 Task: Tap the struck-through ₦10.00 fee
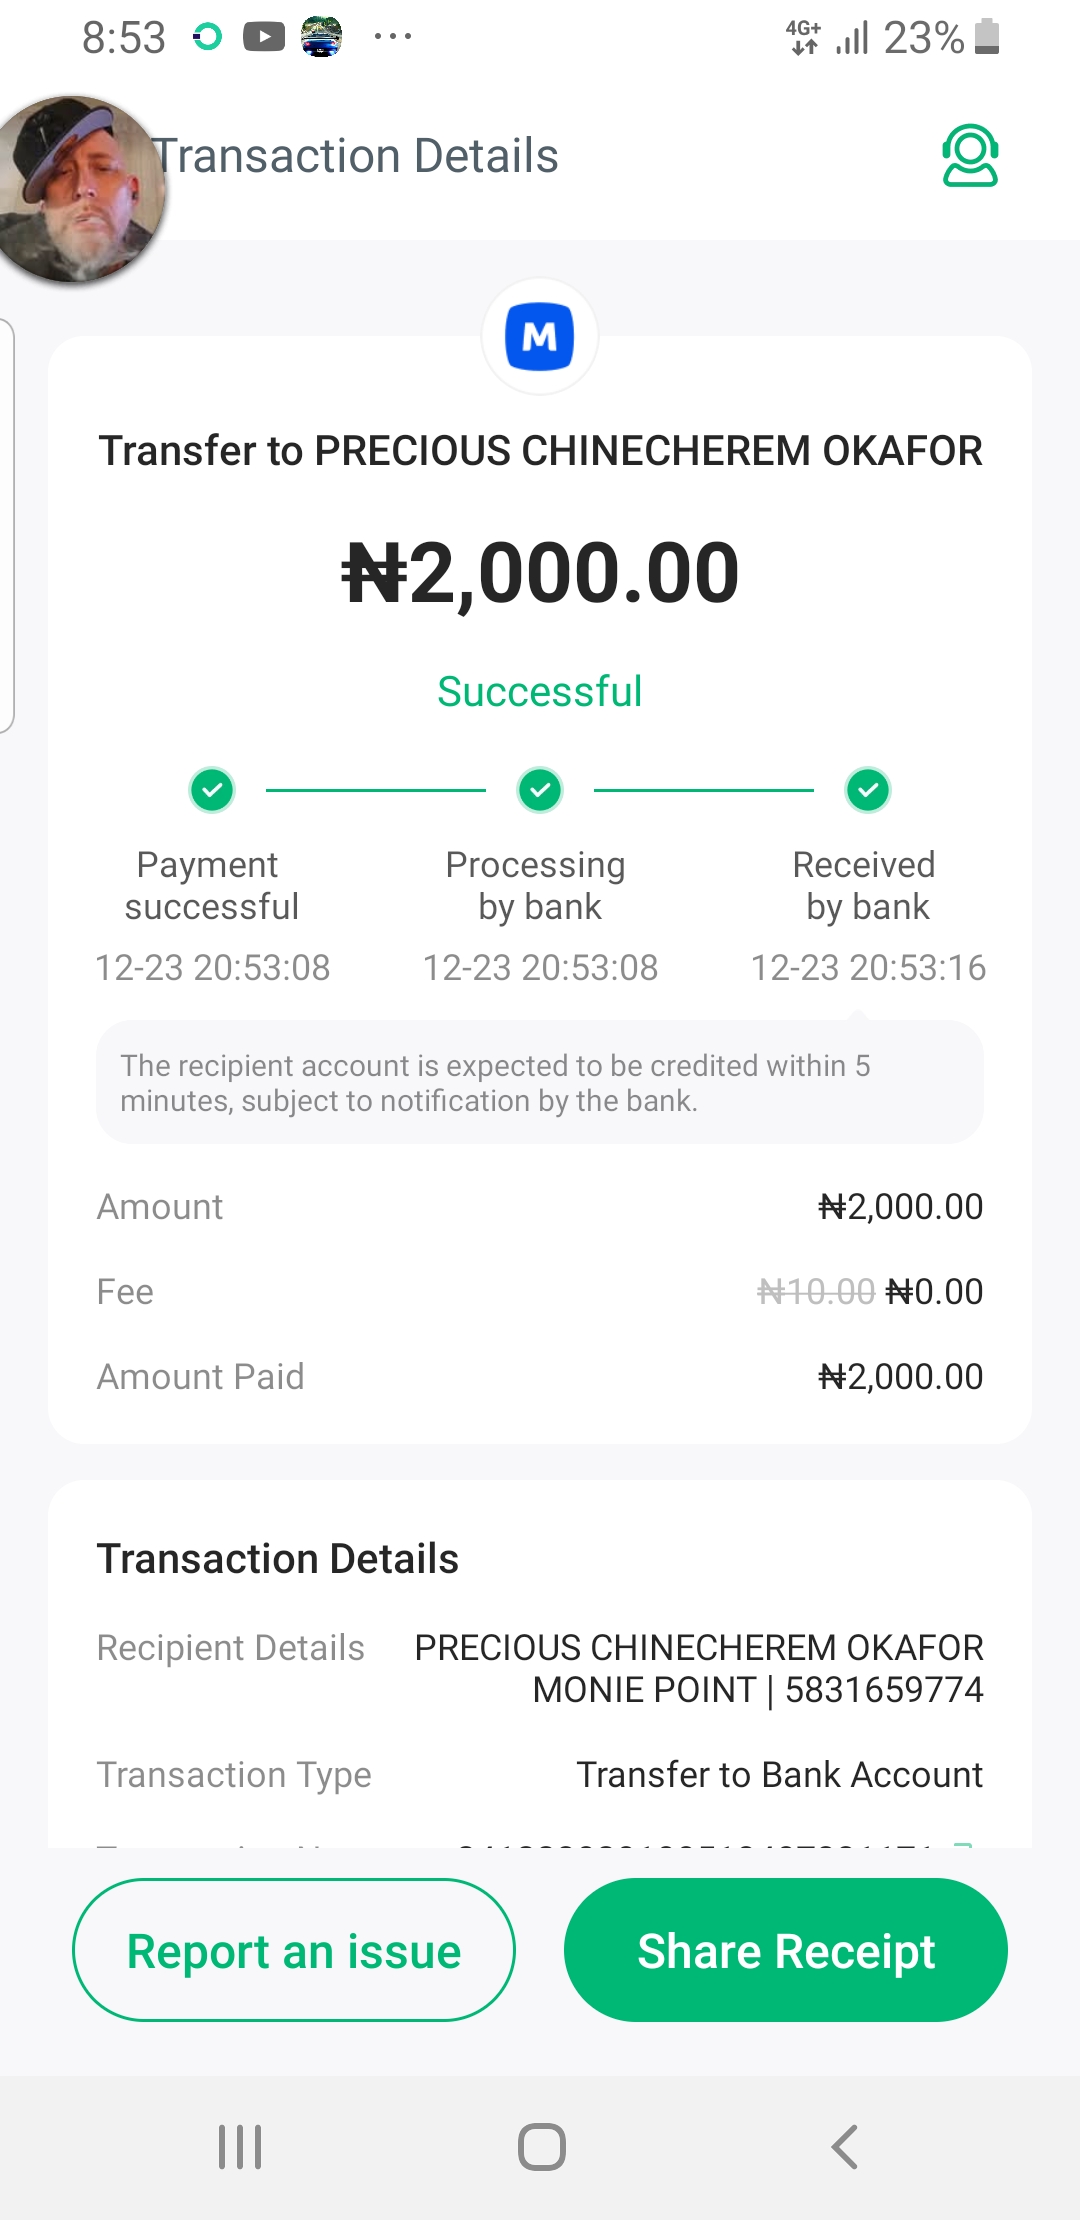click(816, 1292)
